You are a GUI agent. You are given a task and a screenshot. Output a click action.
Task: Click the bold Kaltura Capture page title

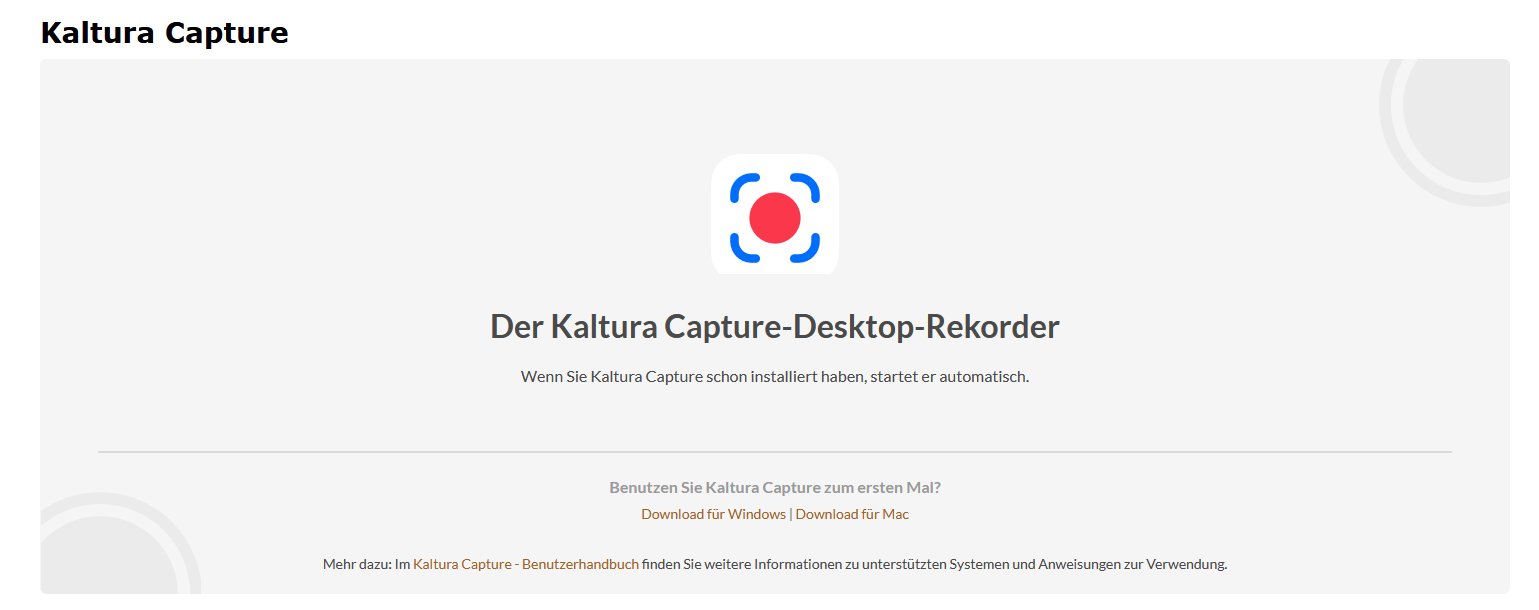[x=164, y=33]
